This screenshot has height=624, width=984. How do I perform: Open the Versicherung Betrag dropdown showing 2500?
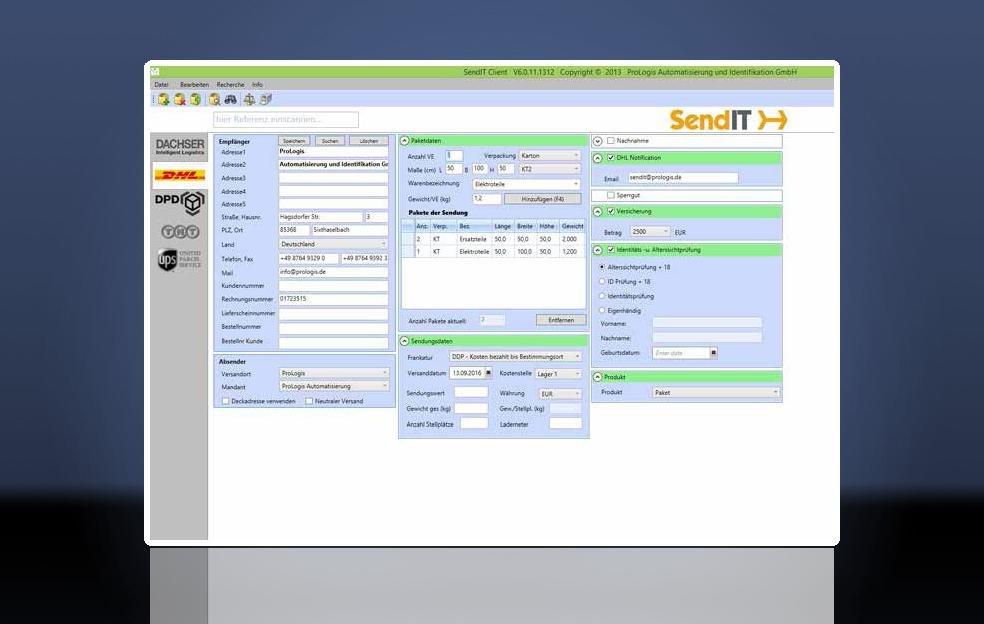650,232
